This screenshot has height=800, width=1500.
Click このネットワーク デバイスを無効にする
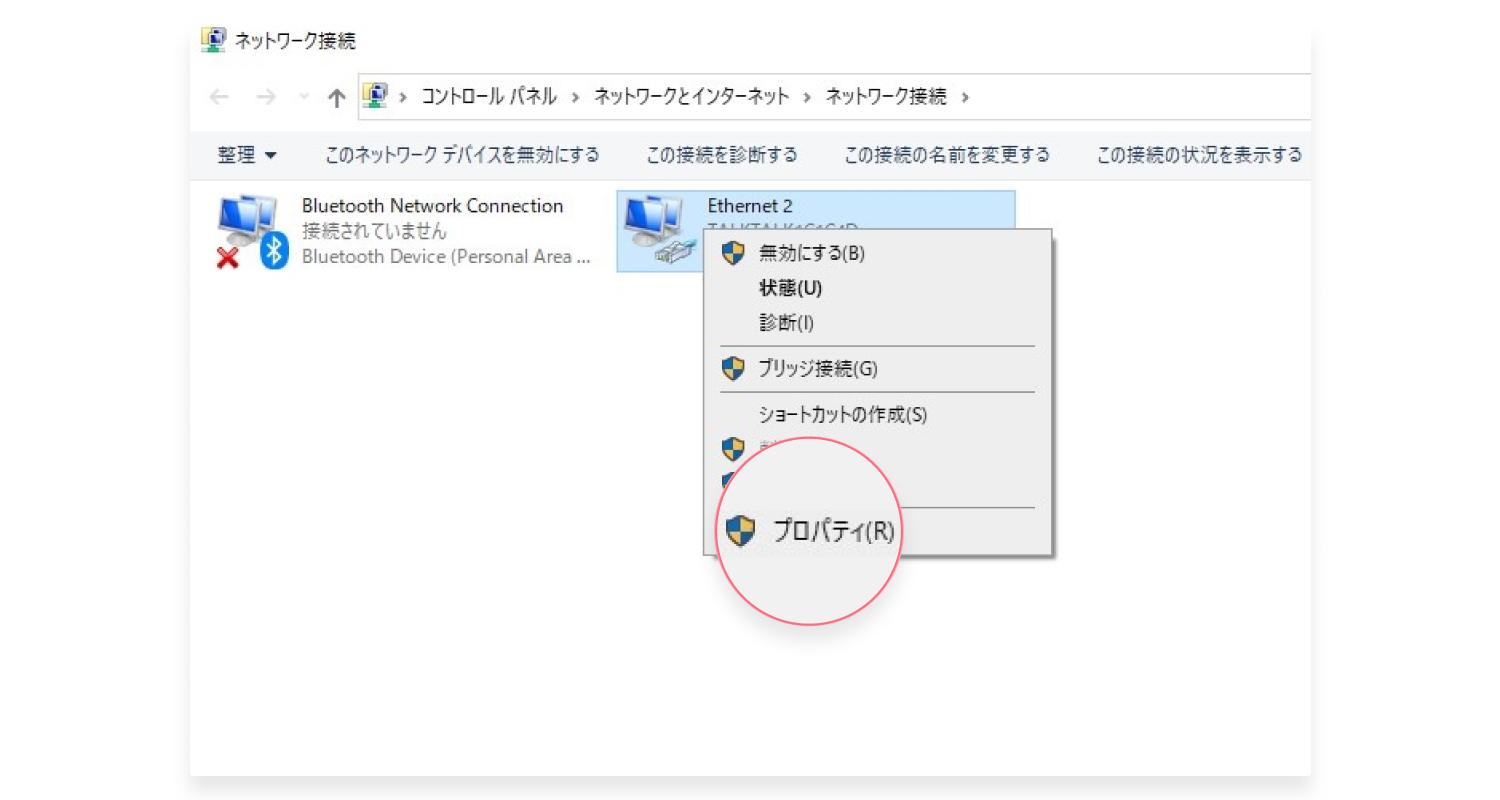coord(462,155)
